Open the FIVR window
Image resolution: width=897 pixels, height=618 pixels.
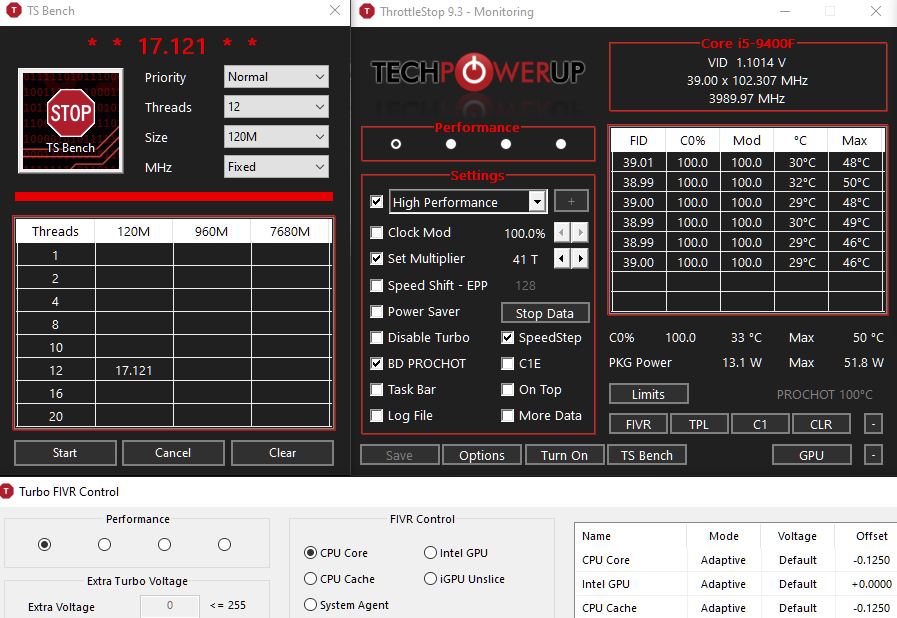(x=638, y=424)
